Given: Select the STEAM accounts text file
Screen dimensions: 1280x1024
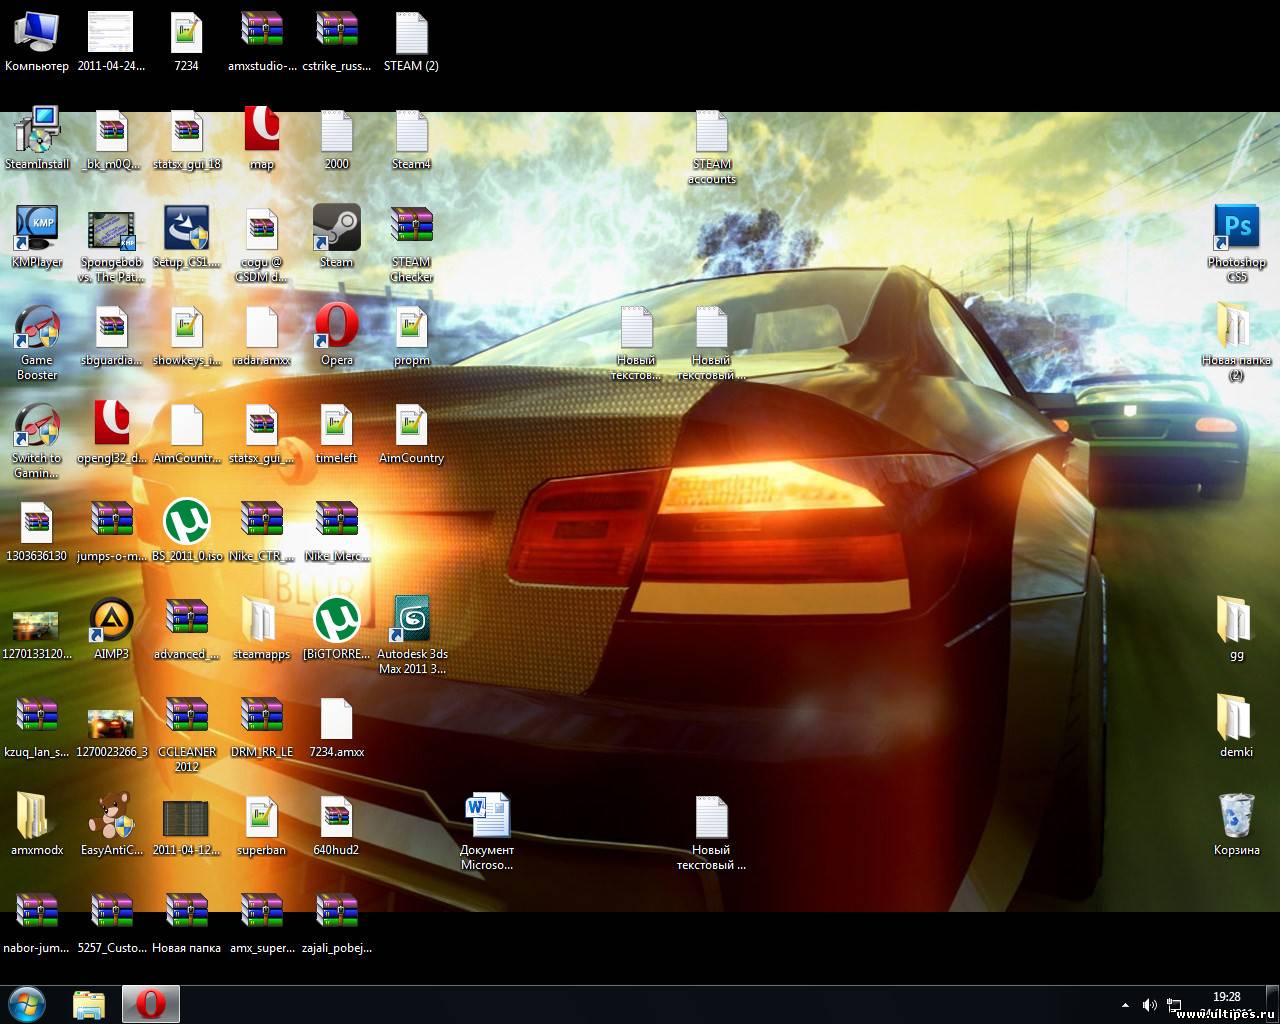Looking at the screenshot, I should point(712,131).
